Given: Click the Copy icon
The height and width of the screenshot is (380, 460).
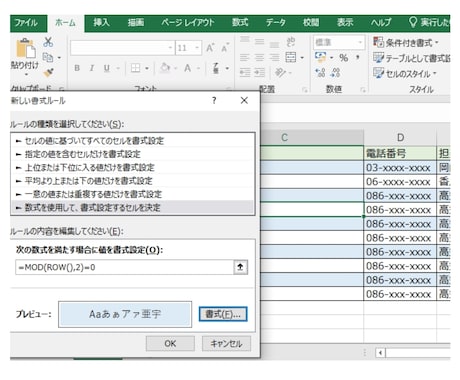Looking at the screenshot, I should coord(48,57).
